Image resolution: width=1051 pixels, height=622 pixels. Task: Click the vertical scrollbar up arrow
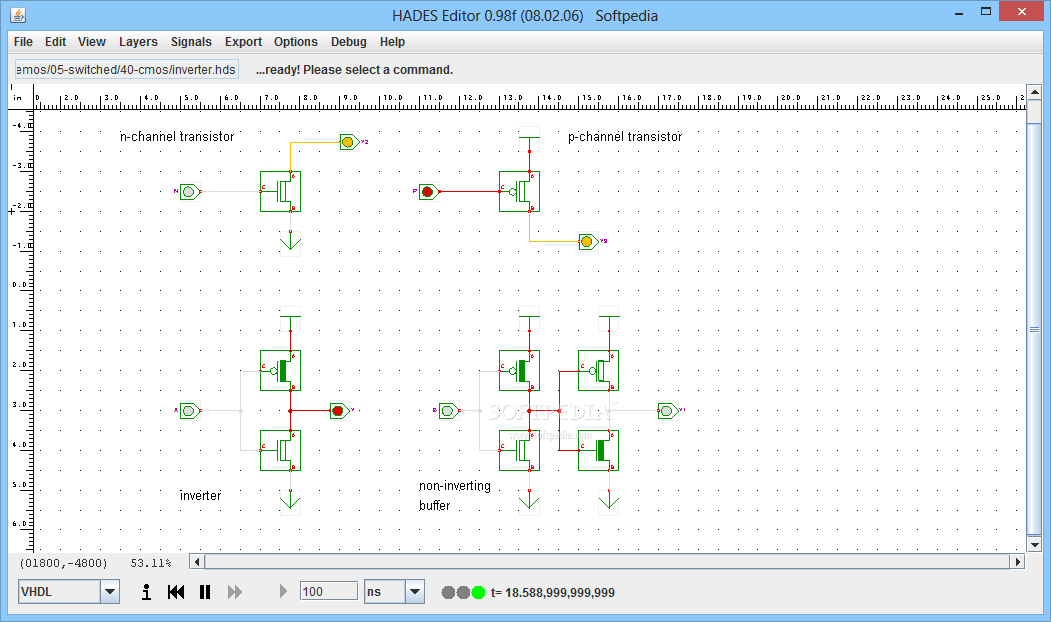point(1034,92)
